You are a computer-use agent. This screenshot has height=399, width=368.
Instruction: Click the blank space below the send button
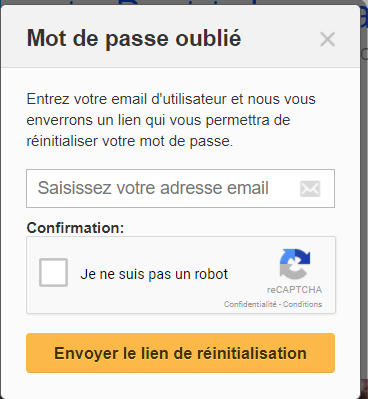(x=180, y=385)
